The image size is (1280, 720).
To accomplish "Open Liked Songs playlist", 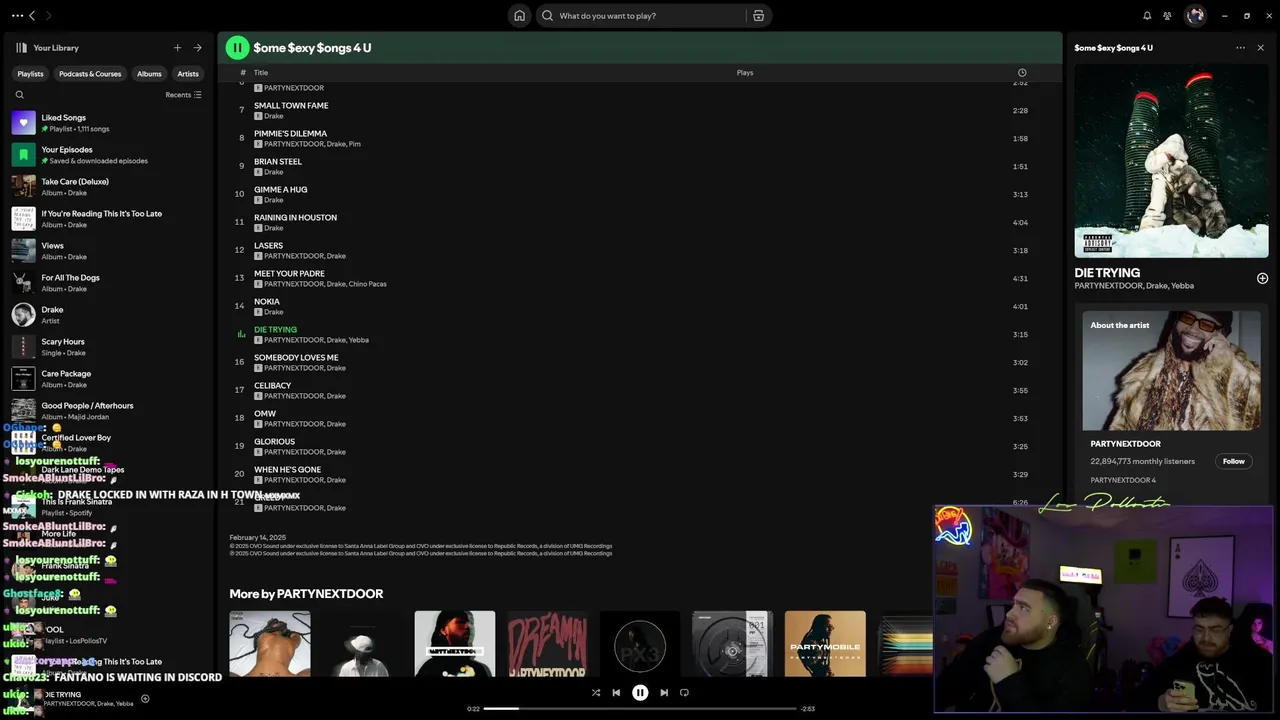I will click(108, 123).
